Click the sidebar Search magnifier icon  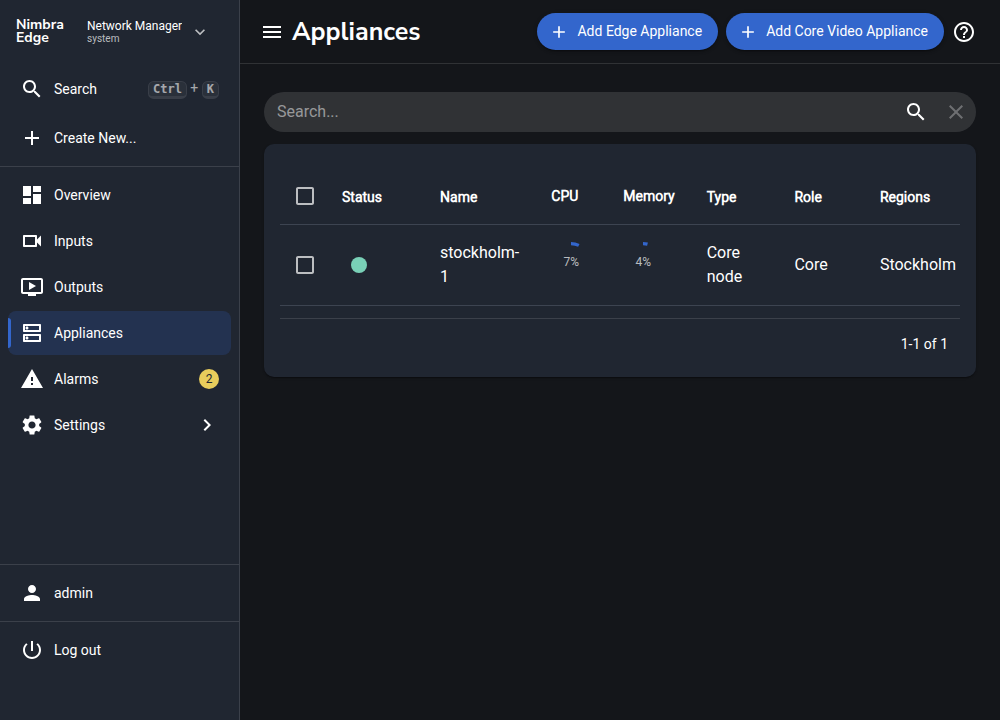[31, 89]
